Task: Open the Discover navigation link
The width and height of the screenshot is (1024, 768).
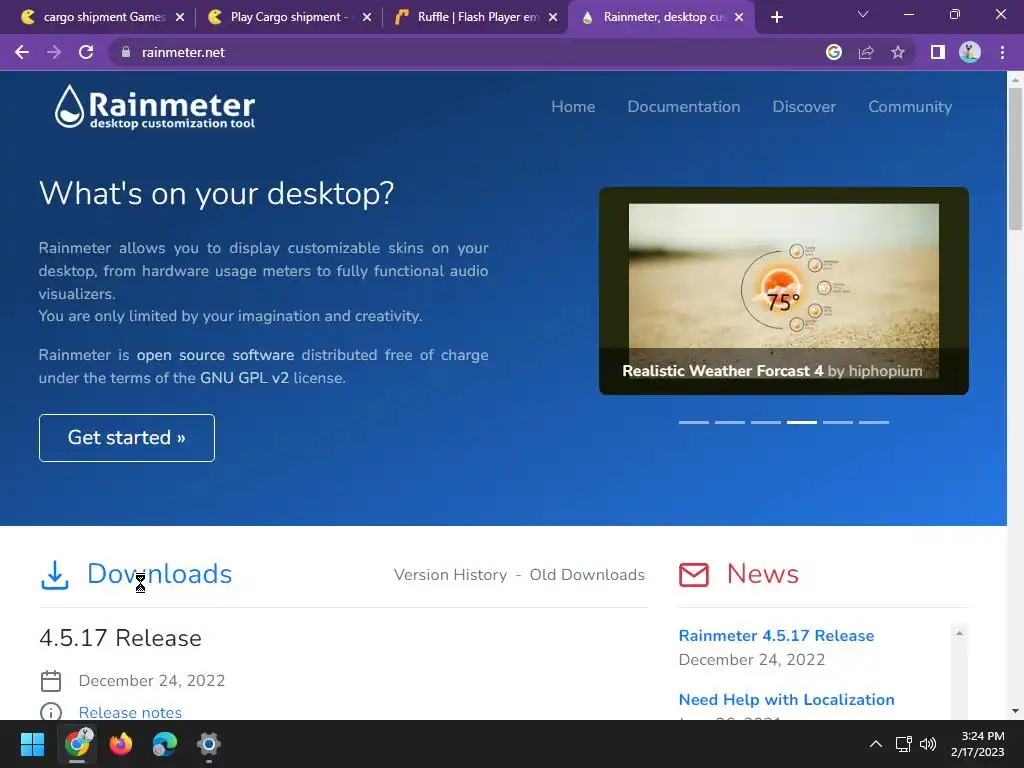Action: (x=804, y=106)
